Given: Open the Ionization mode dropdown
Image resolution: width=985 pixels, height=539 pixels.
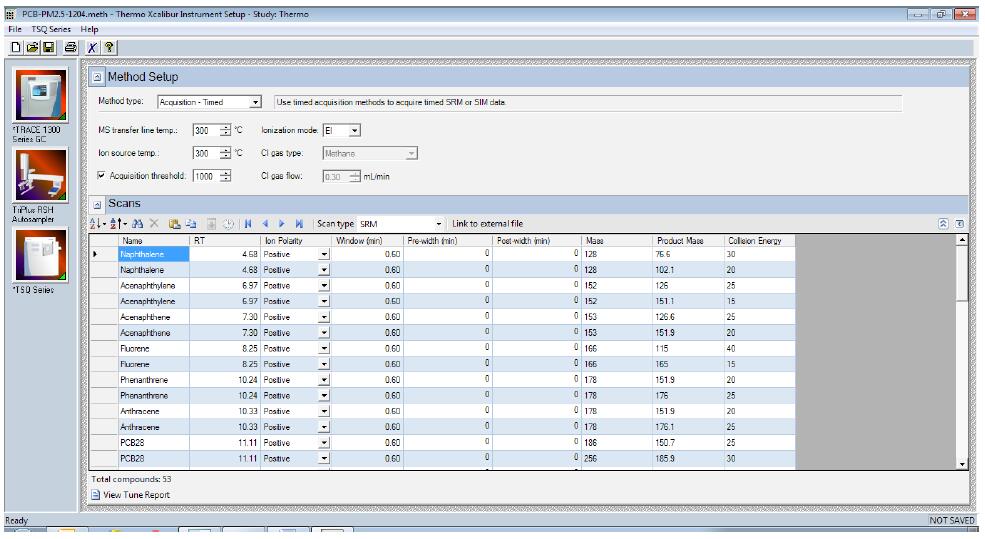Looking at the screenshot, I should point(355,130).
